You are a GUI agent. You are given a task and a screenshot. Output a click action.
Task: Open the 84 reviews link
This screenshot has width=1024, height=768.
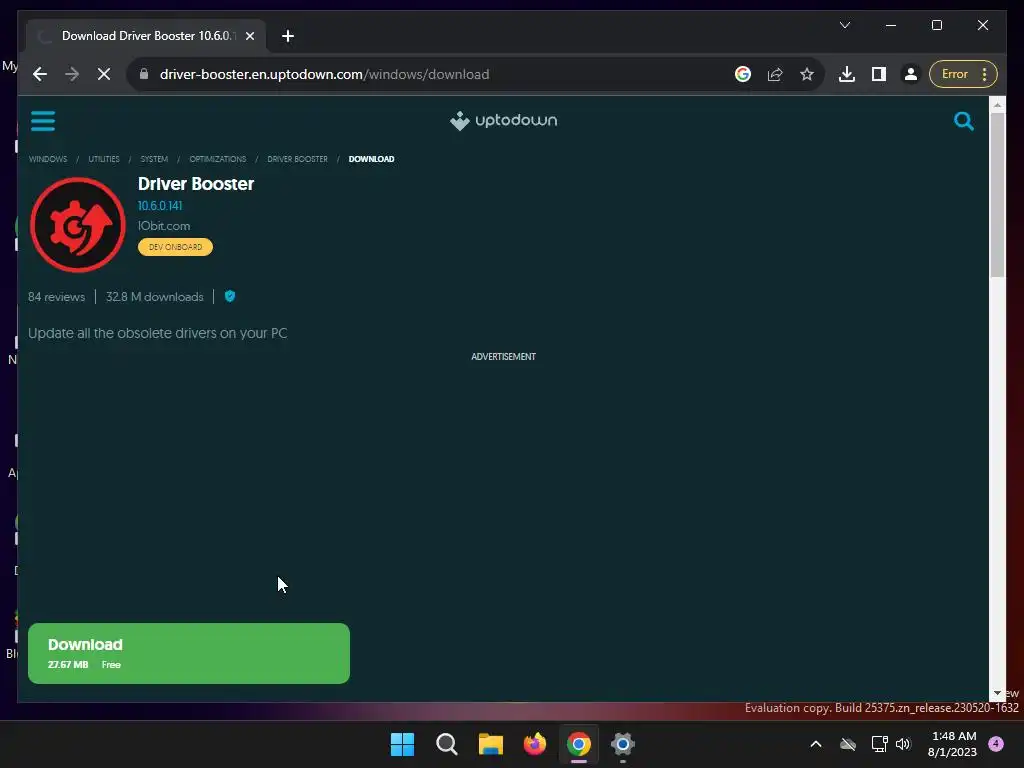[56, 296]
